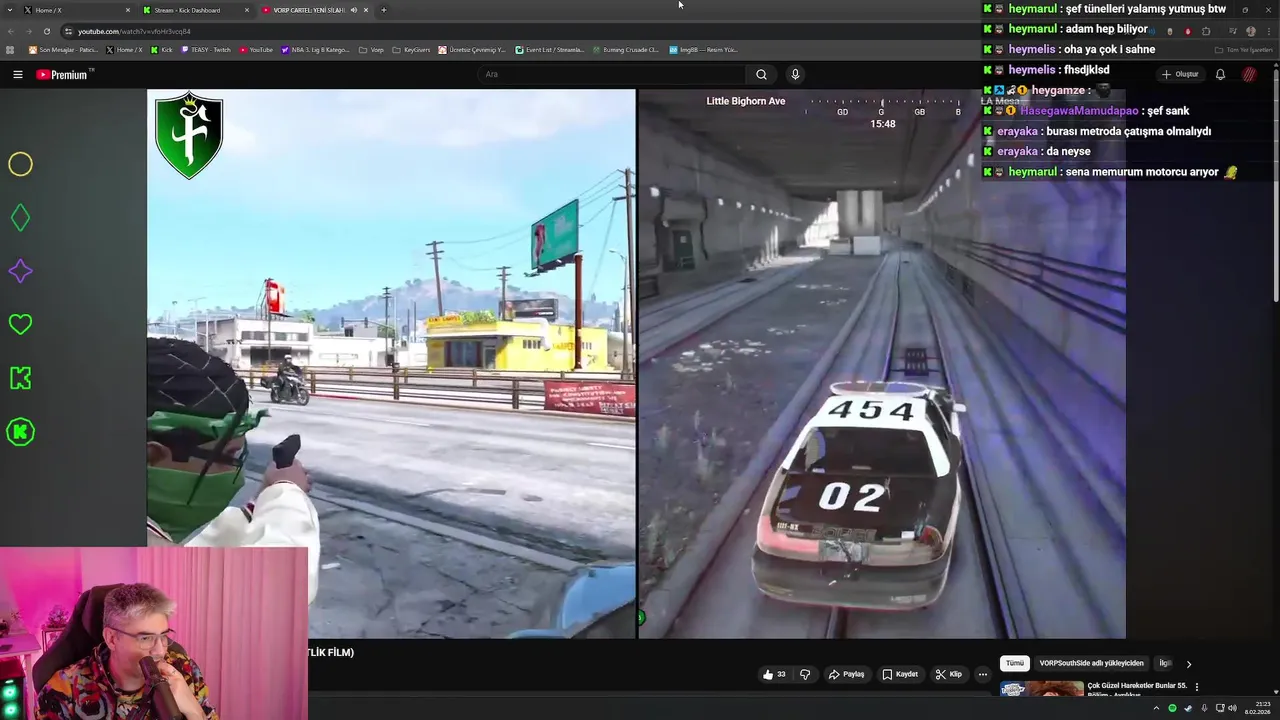
Task: Start voice search with the microphone icon
Action: 795,74
